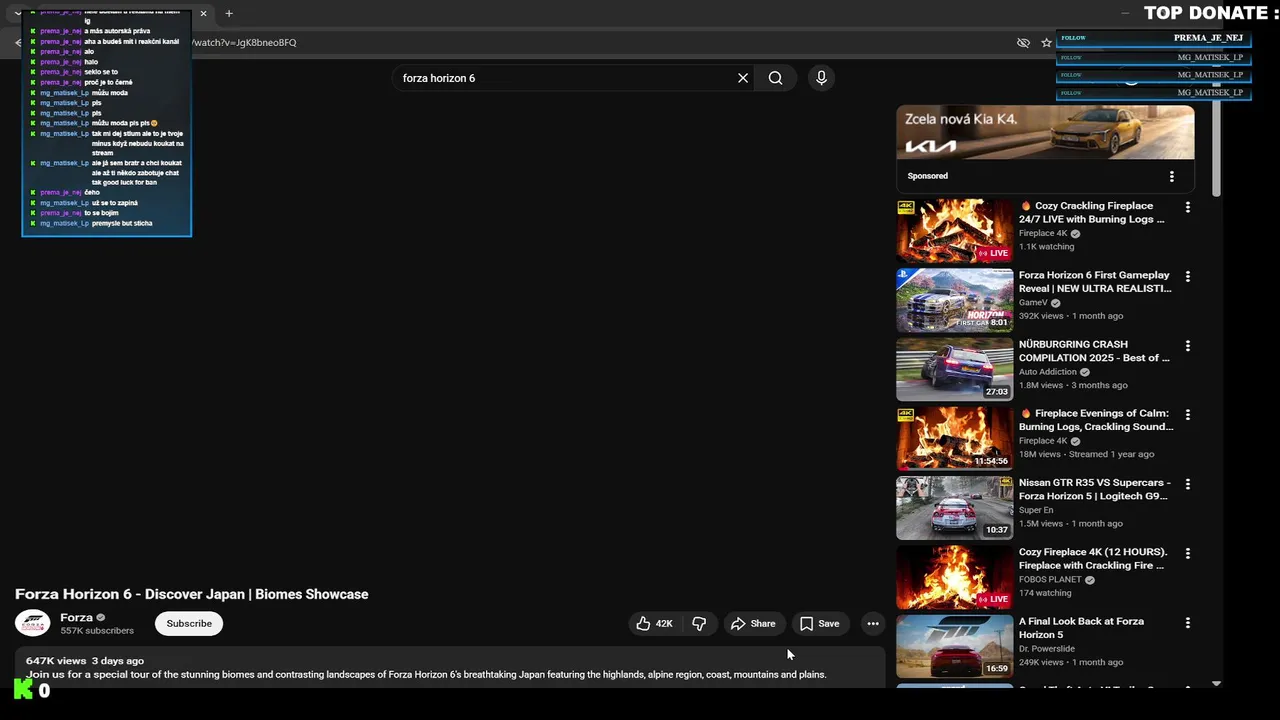Click the Share button

tap(753, 624)
